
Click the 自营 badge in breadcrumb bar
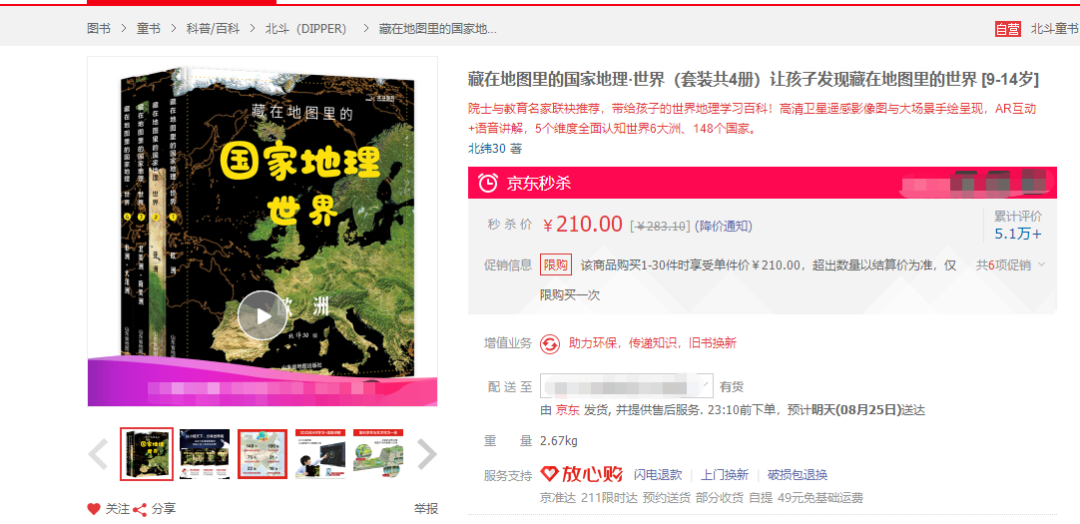1007,29
